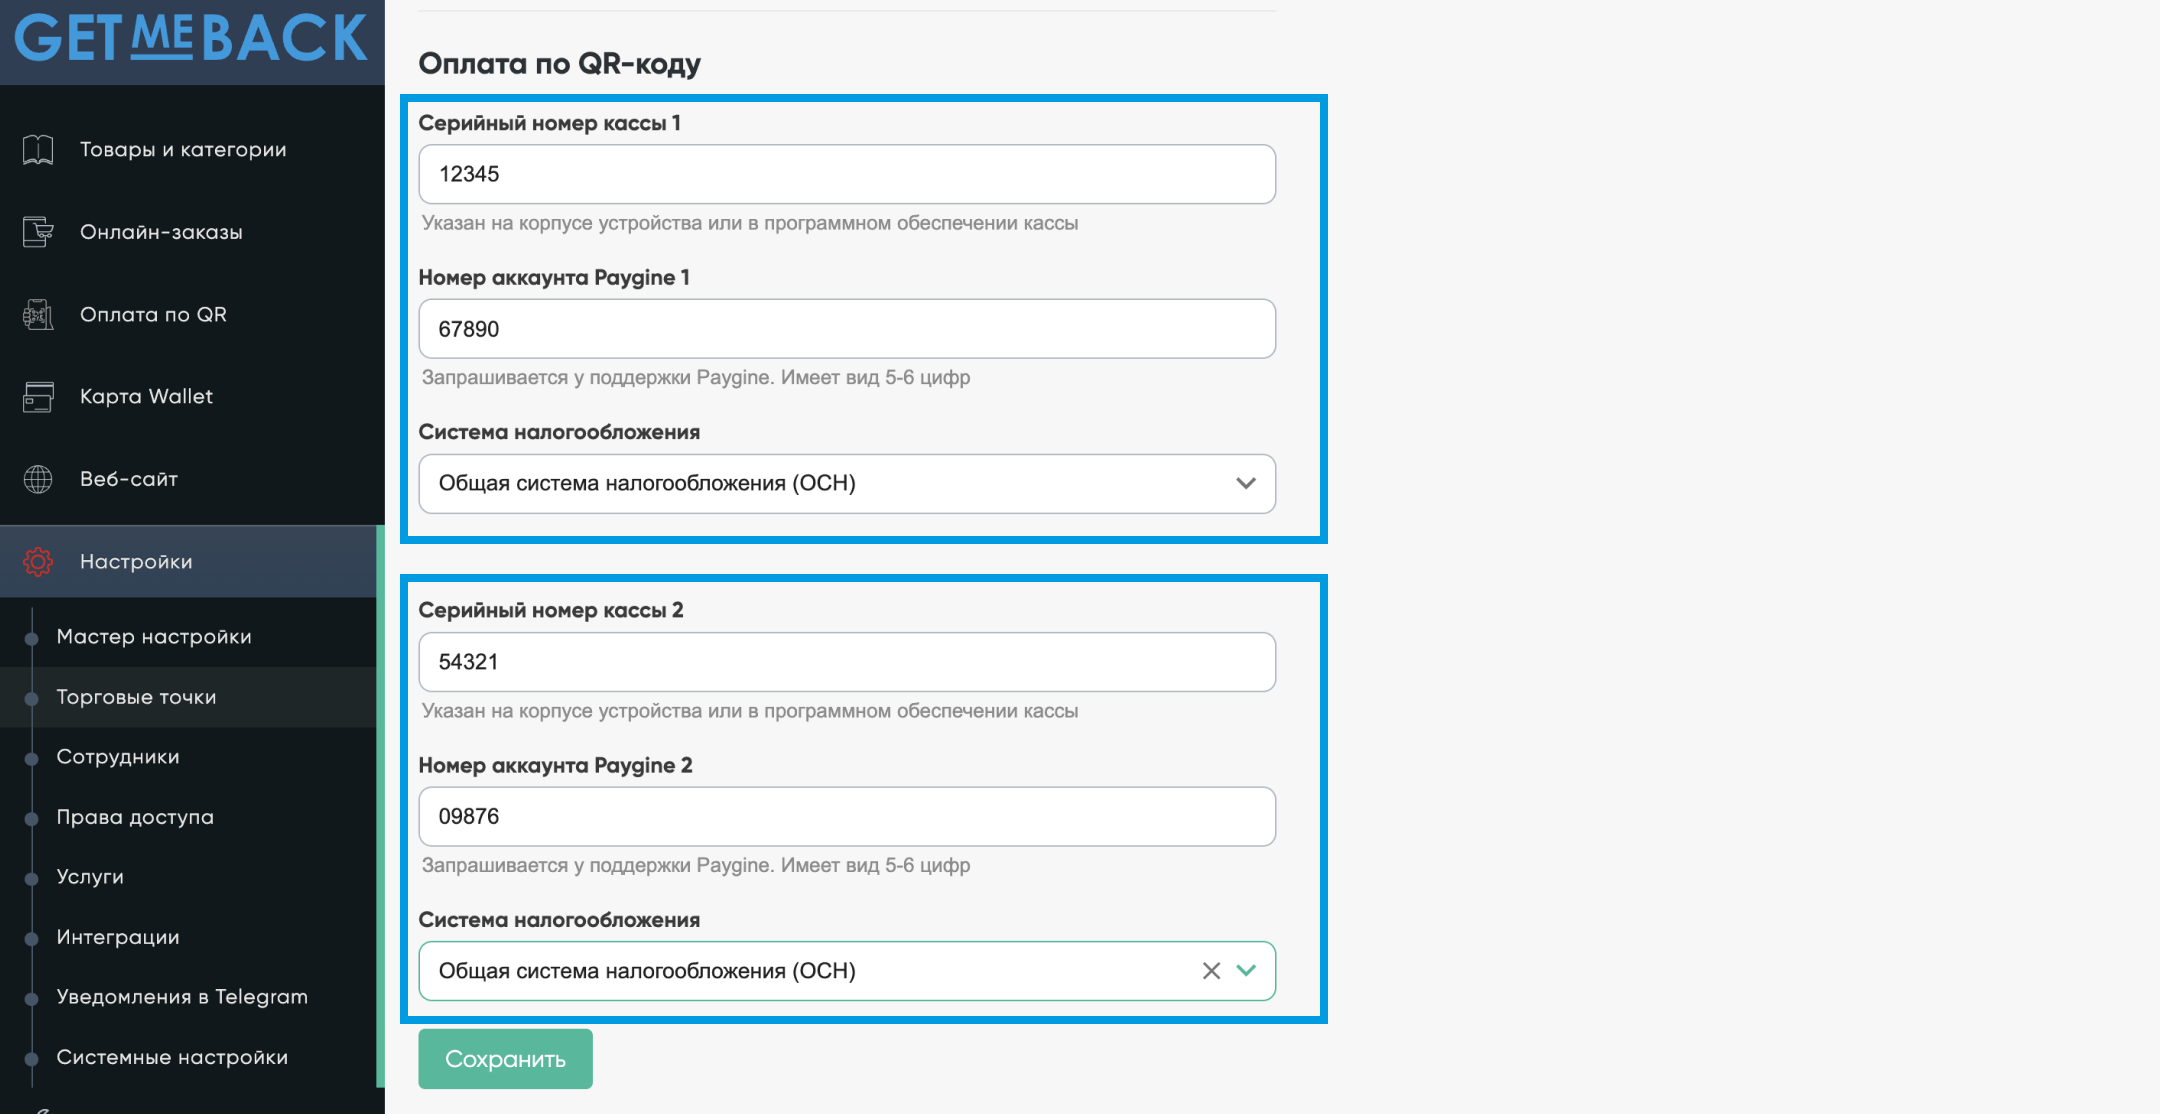Click the Карта Wallet card icon
Image resolution: width=2160 pixels, height=1114 pixels.
pos(38,397)
